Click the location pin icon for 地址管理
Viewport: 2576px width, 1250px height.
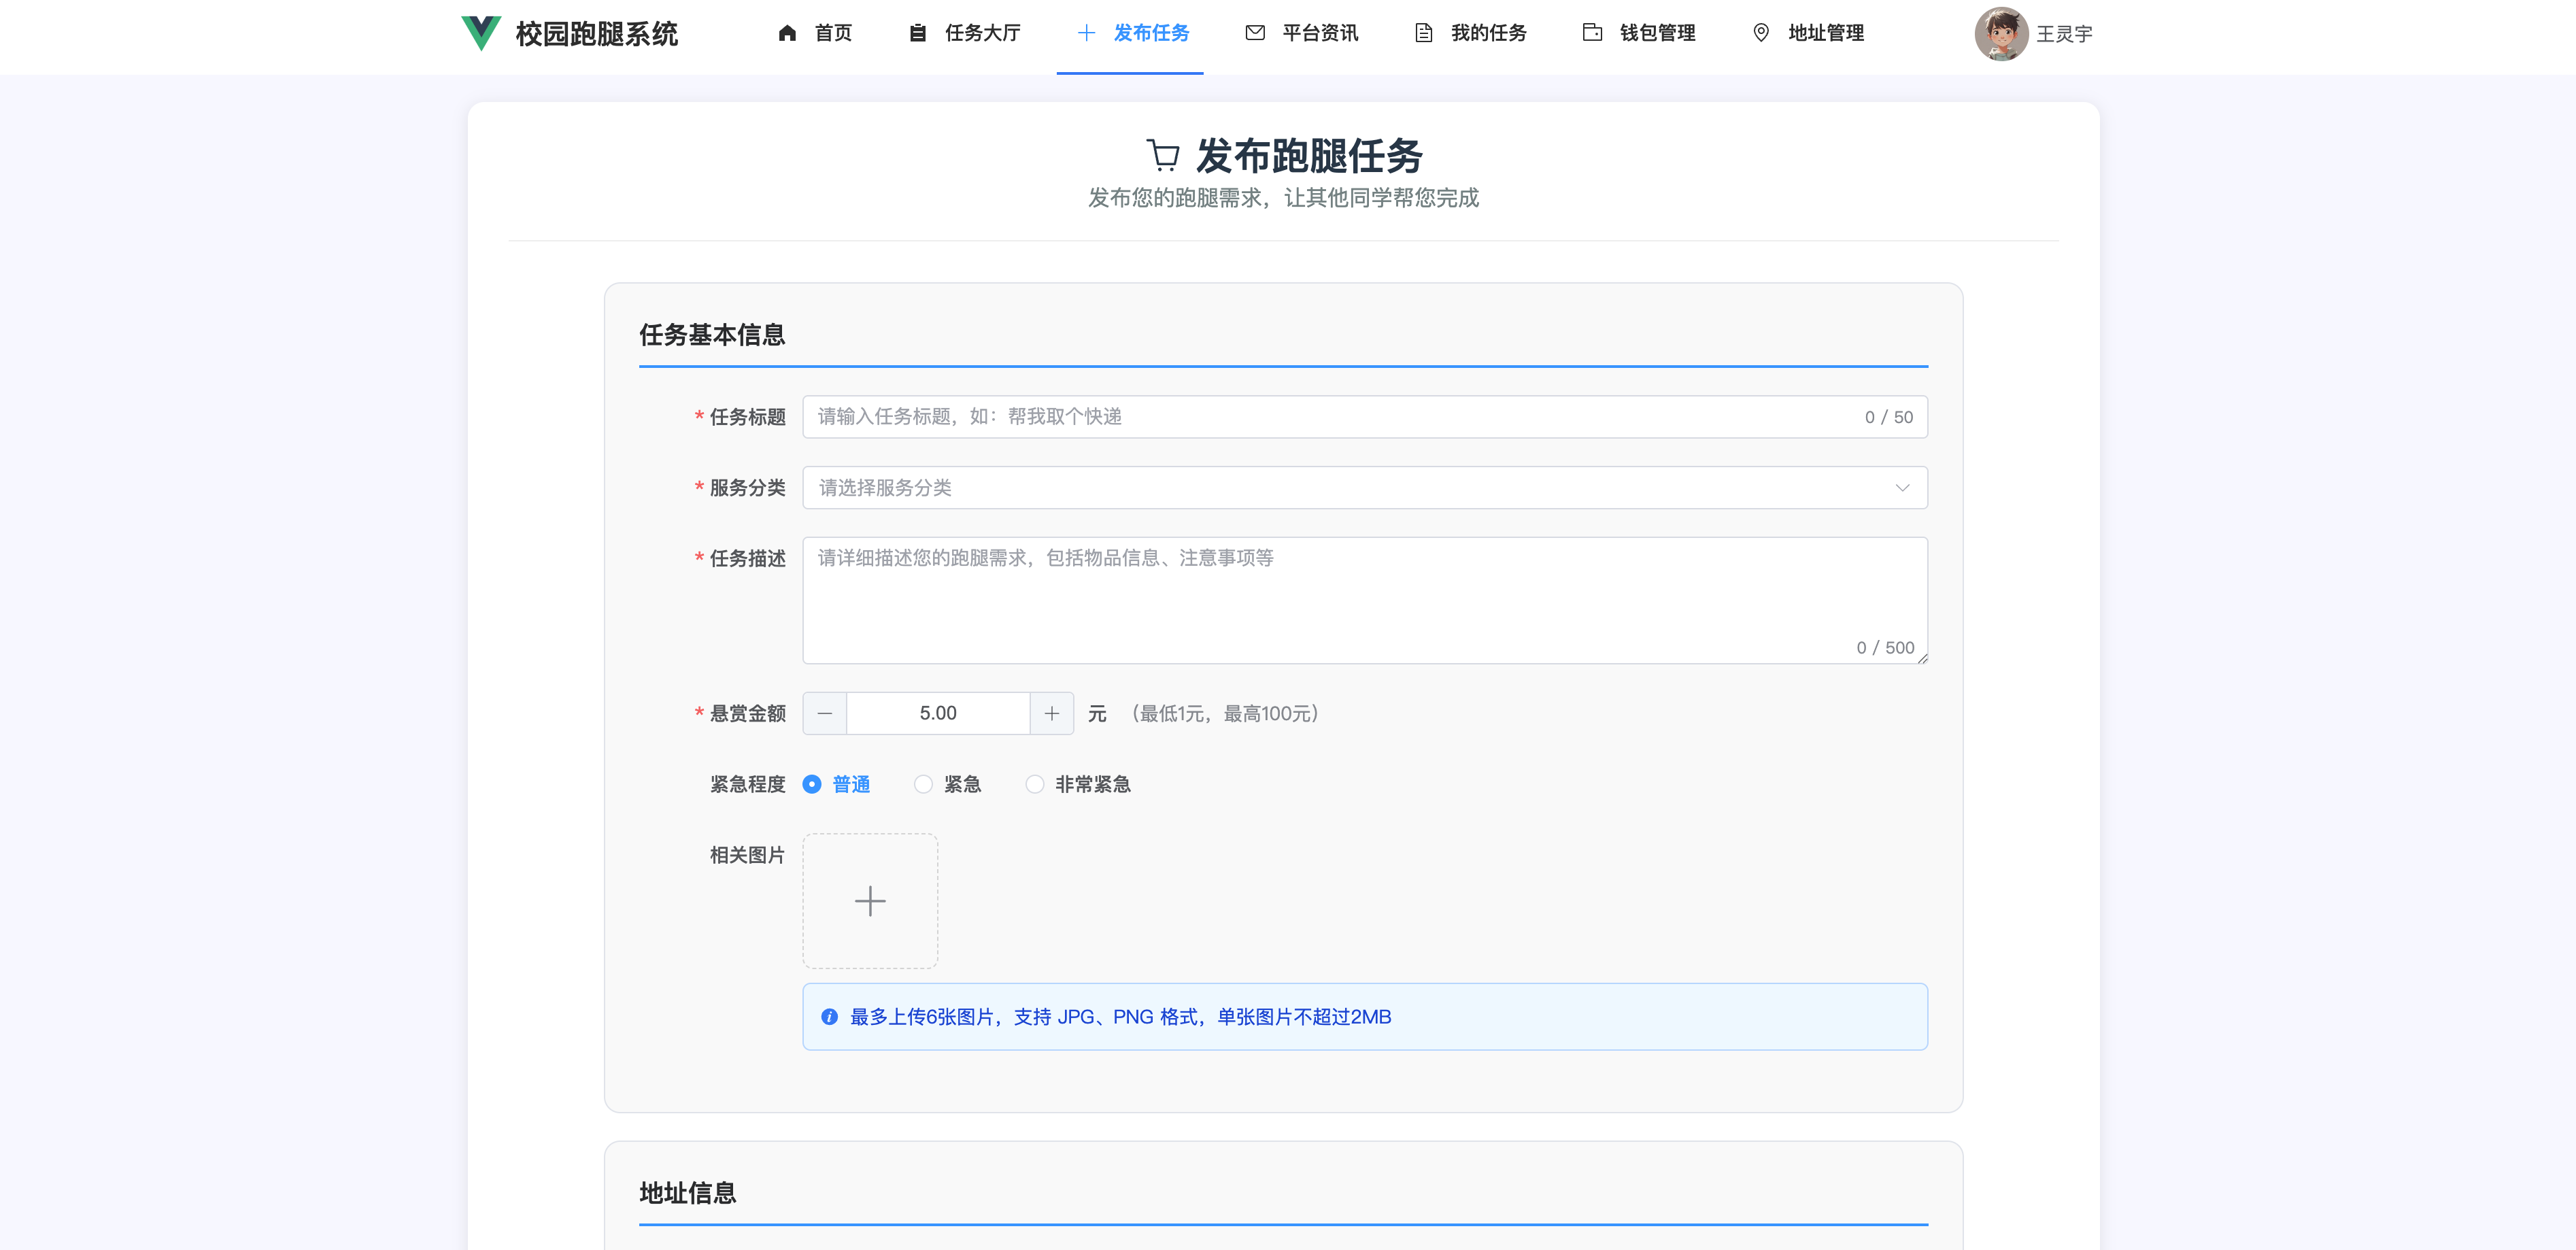point(1761,33)
